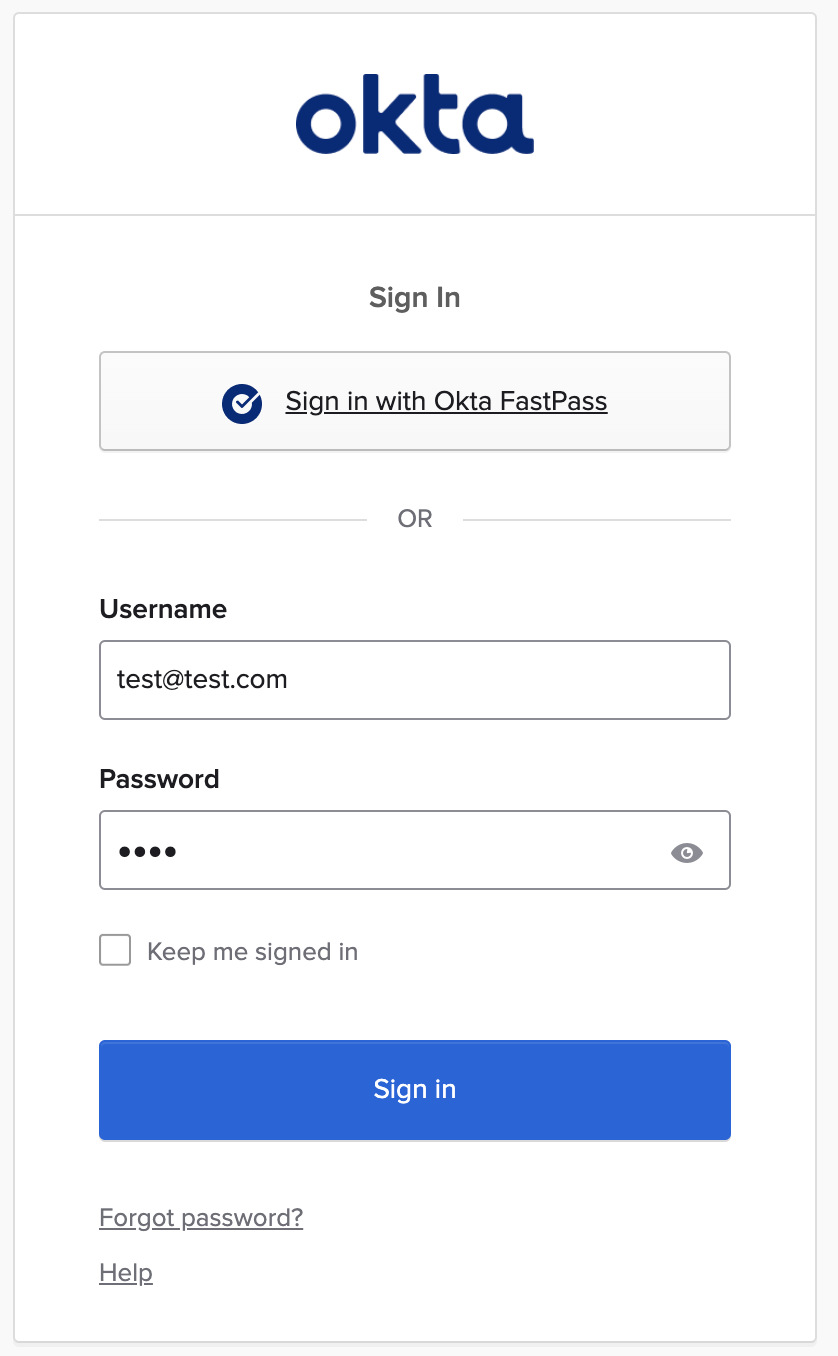Click the Okta logo at top
Image resolution: width=838 pixels, height=1356 pixels.
pyautogui.click(x=415, y=114)
